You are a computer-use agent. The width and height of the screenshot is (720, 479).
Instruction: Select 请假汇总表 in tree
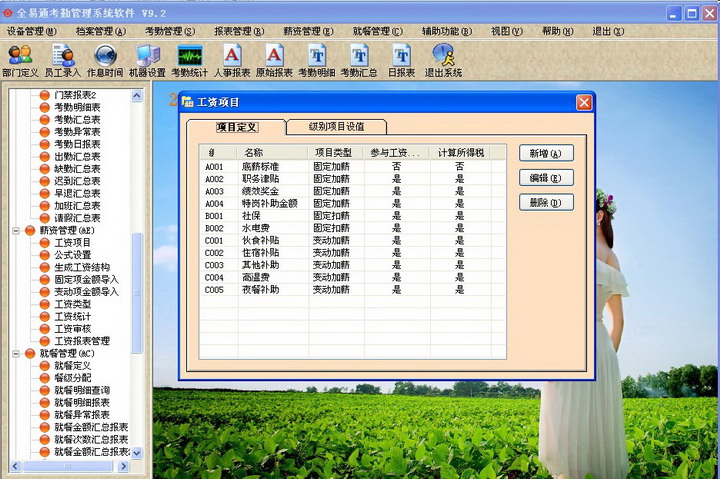(x=77, y=218)
